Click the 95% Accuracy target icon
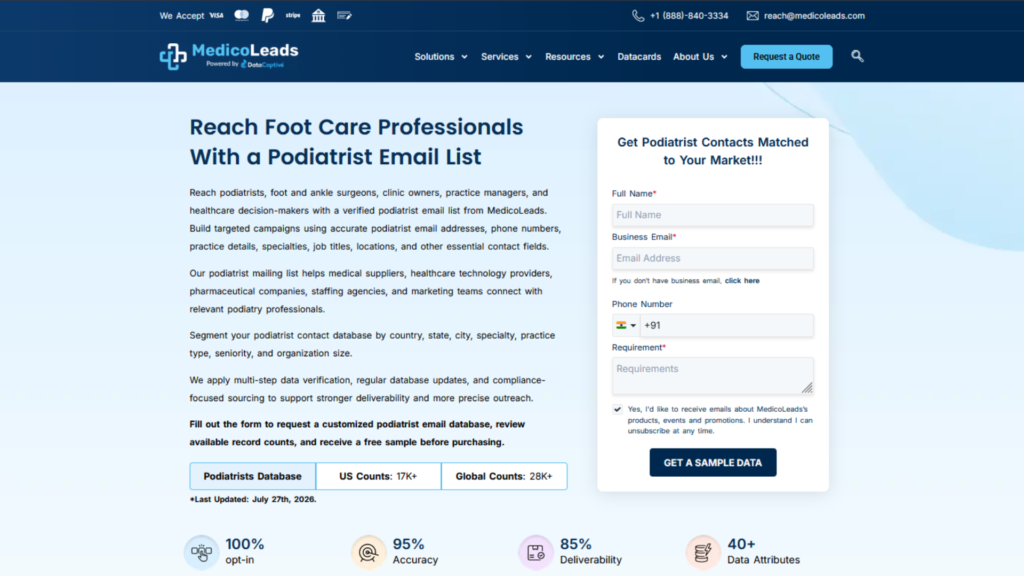1024x576 pixels. 368,552
